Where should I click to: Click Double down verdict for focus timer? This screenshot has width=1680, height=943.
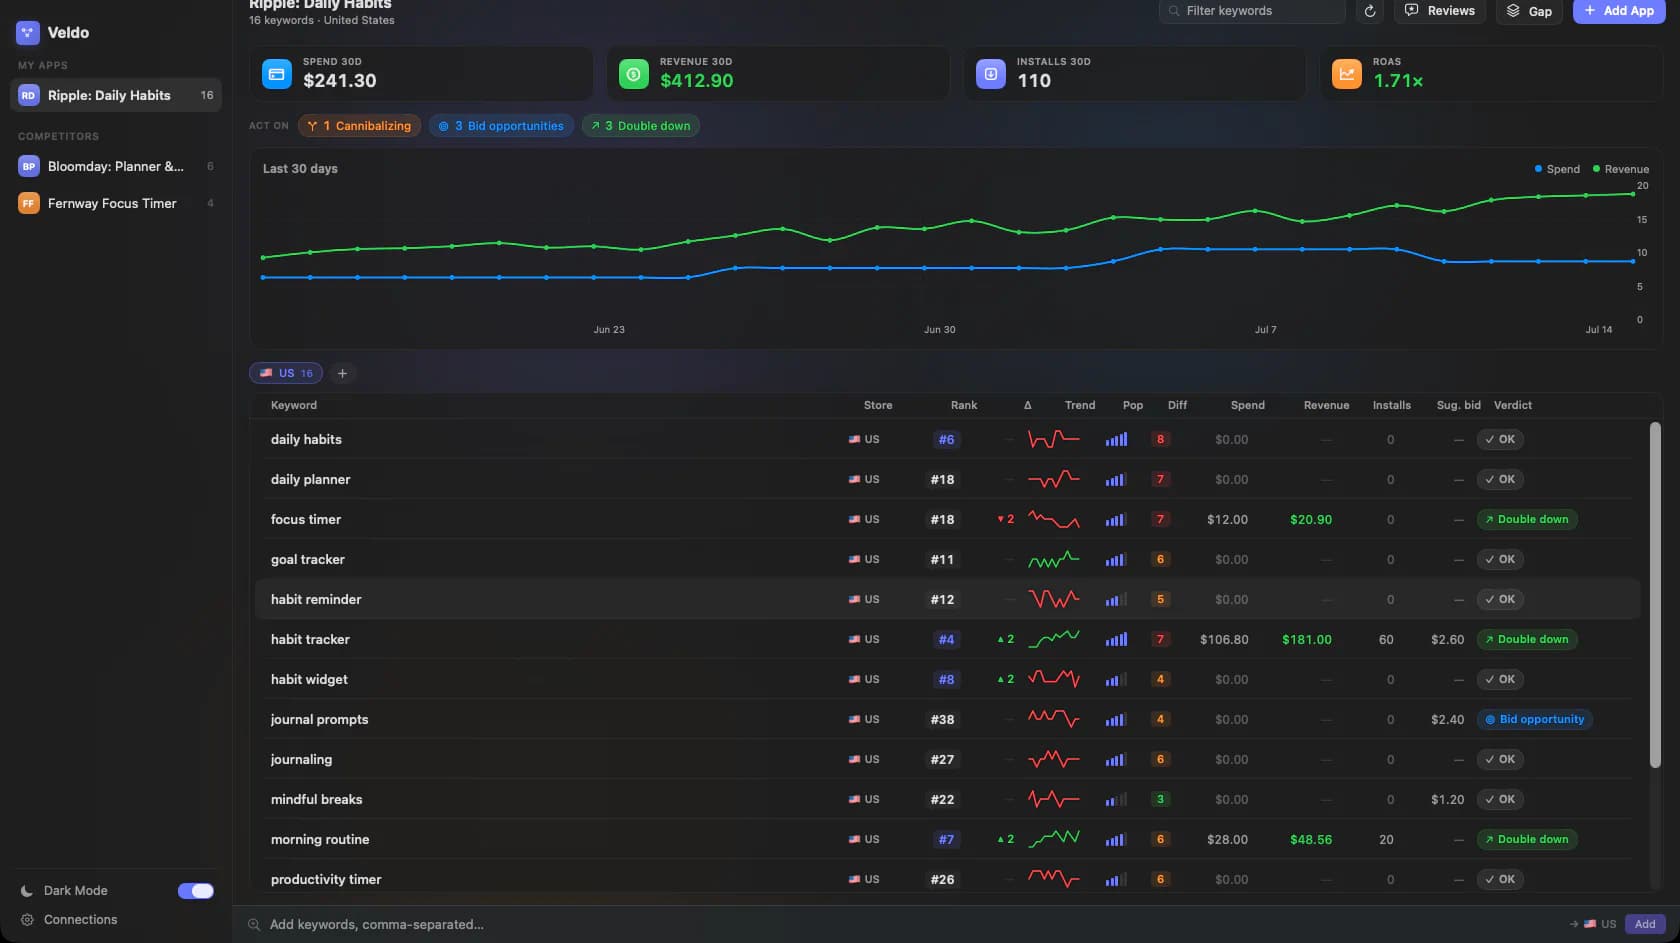pos(1527,519)
